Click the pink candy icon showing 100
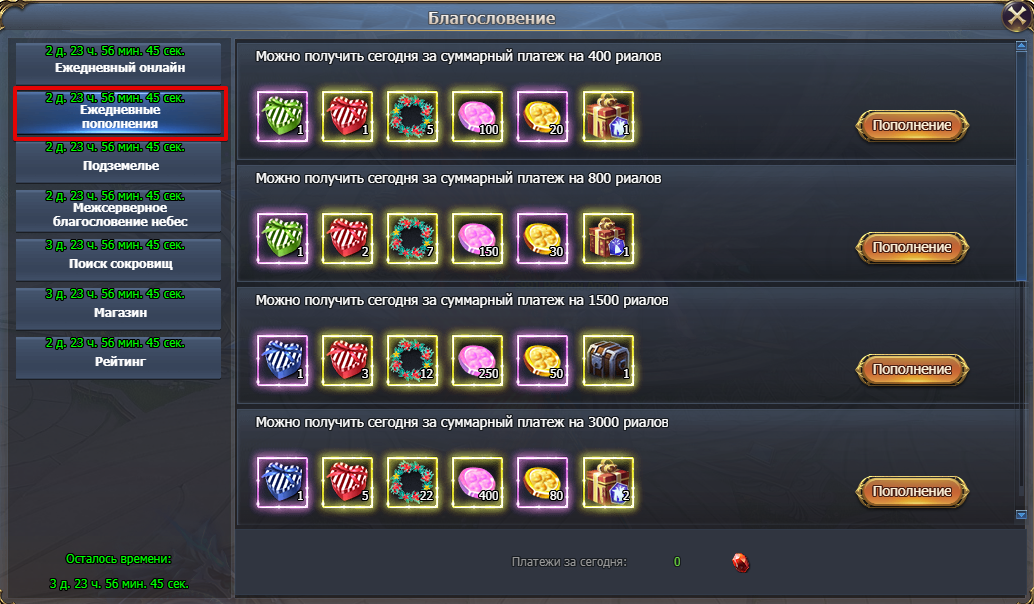 click(477, 117)
